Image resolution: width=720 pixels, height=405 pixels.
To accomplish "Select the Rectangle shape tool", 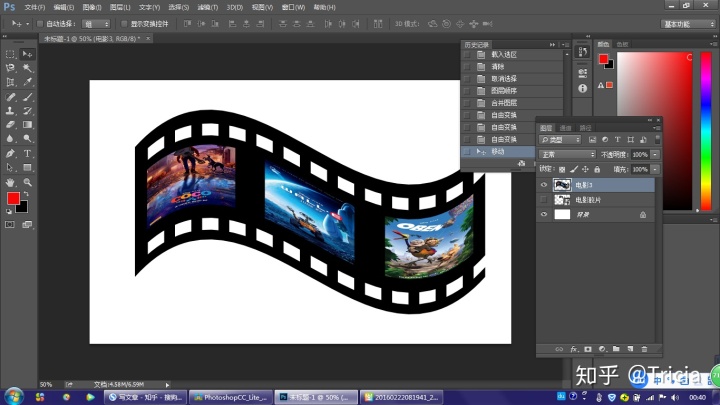I will [x=28, y=168].
